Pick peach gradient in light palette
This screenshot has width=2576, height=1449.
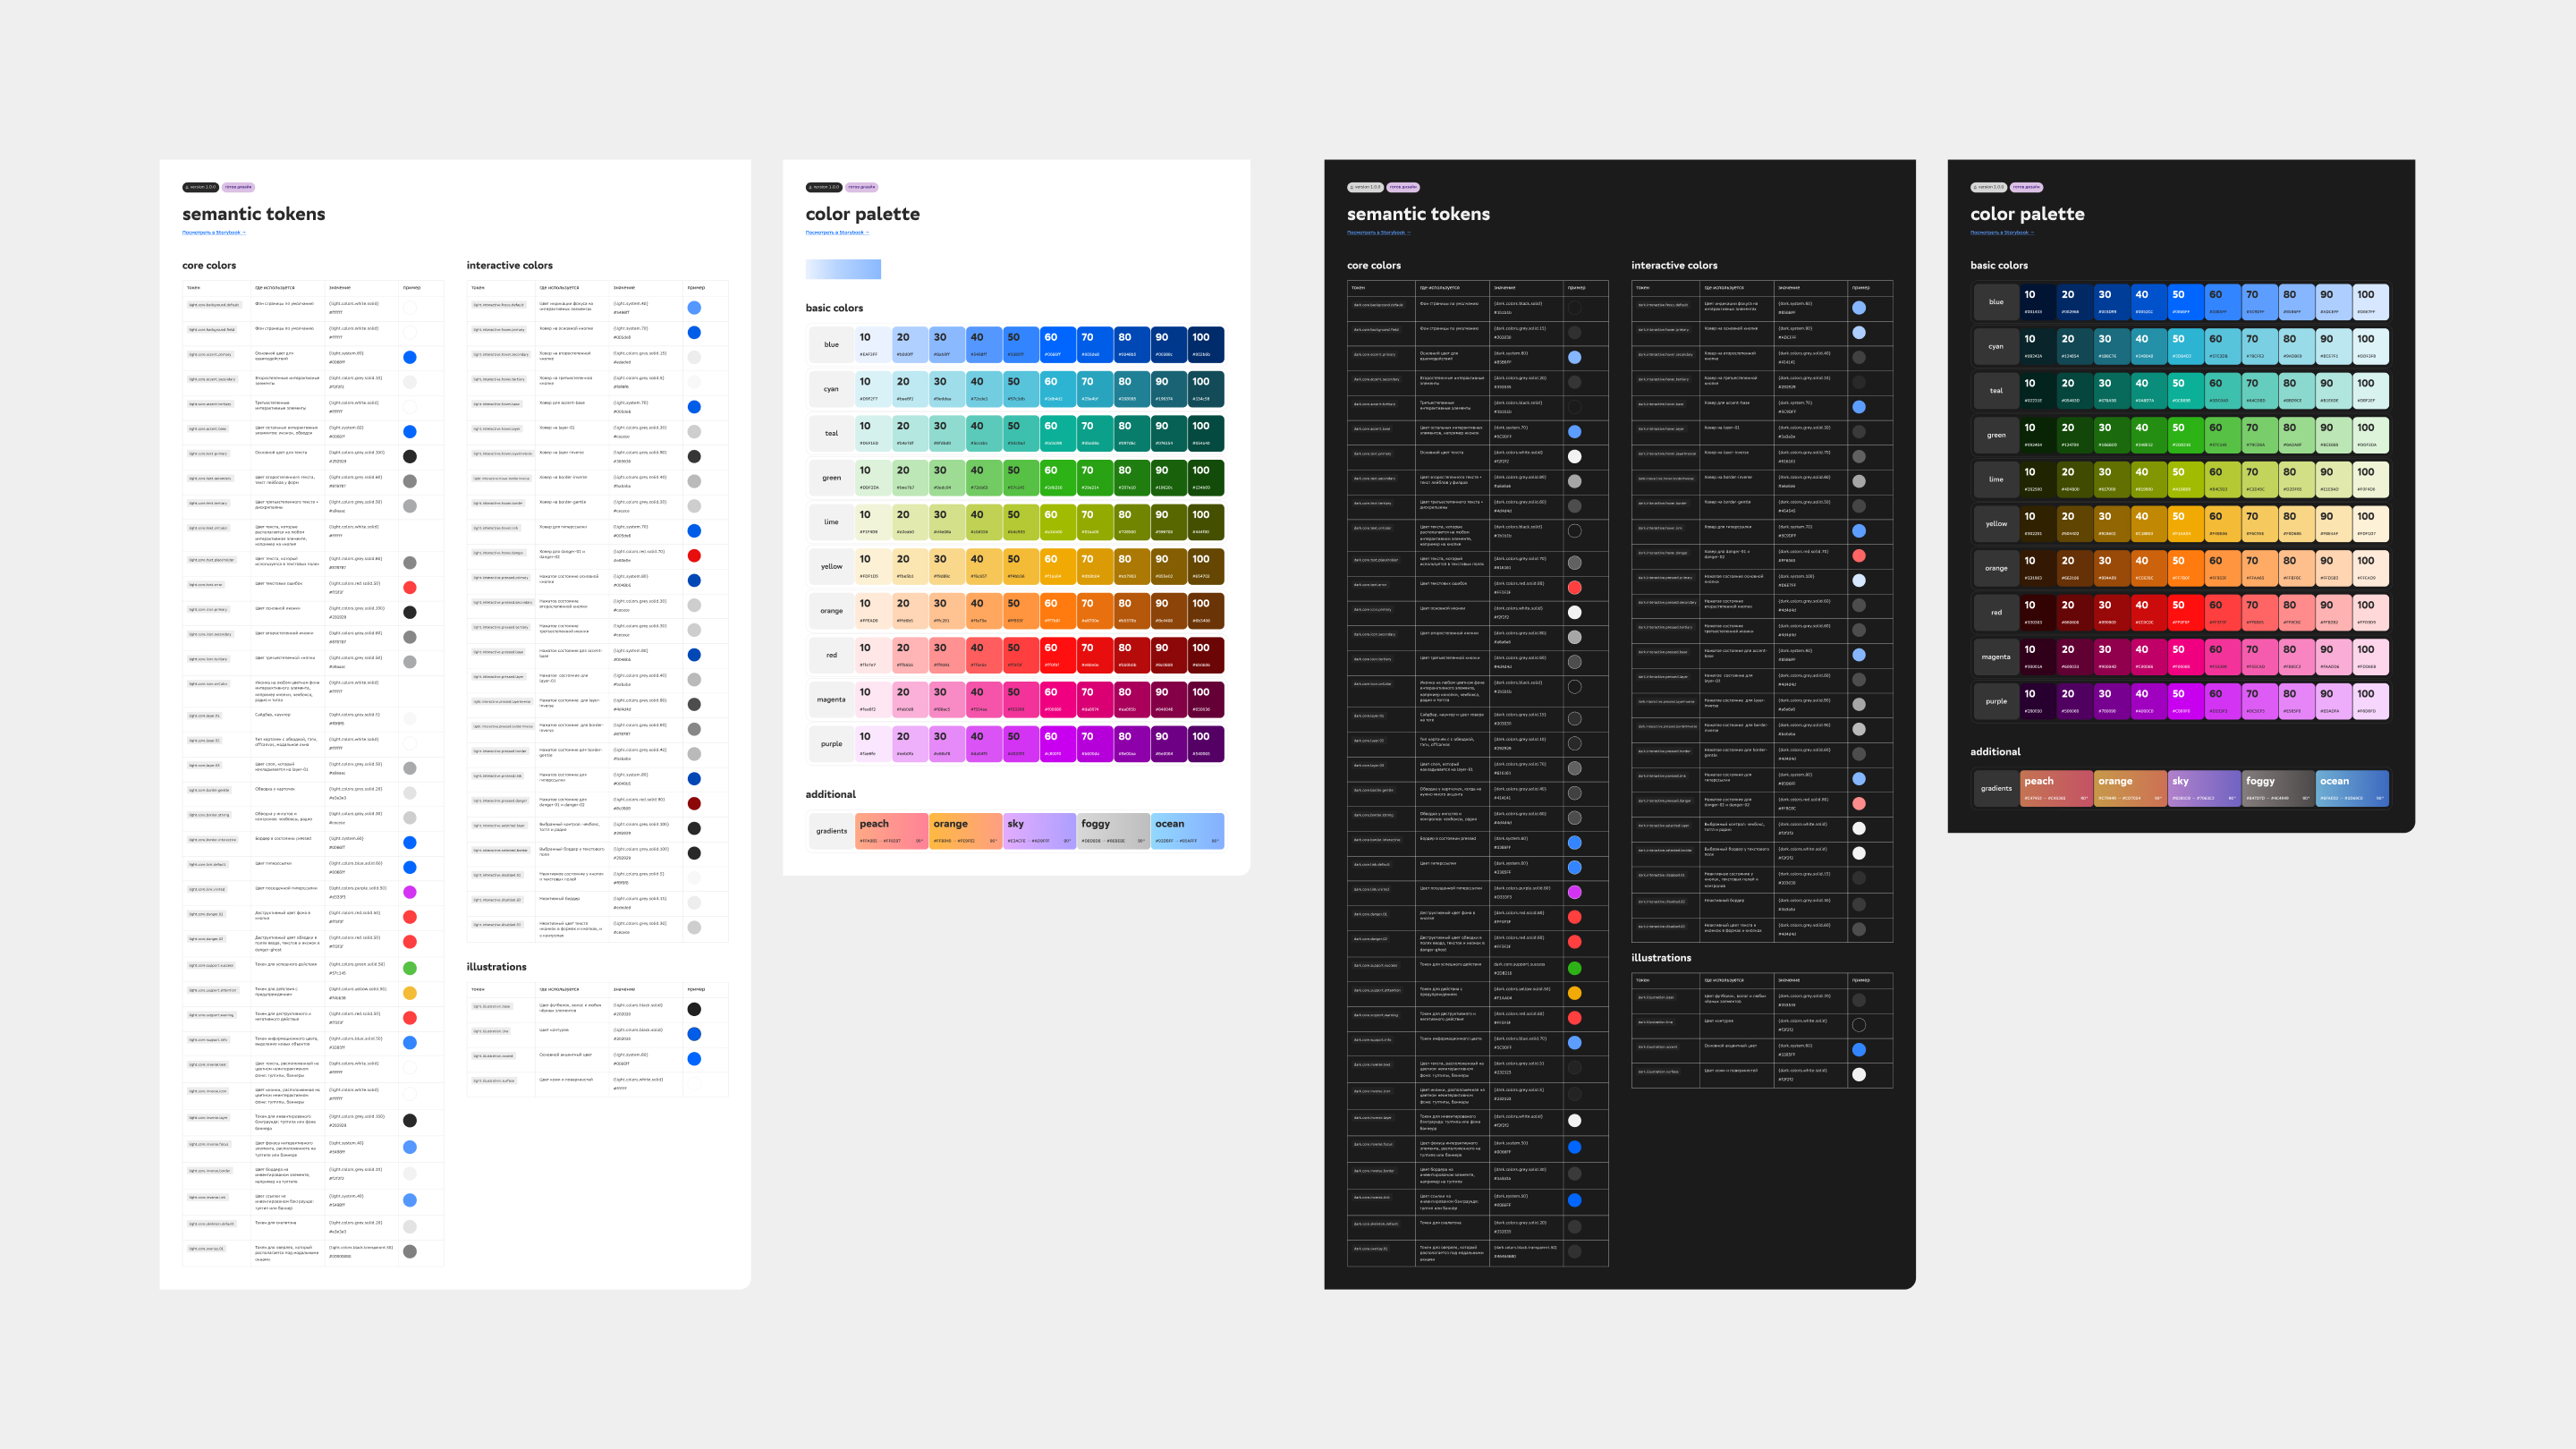point(892,831)
